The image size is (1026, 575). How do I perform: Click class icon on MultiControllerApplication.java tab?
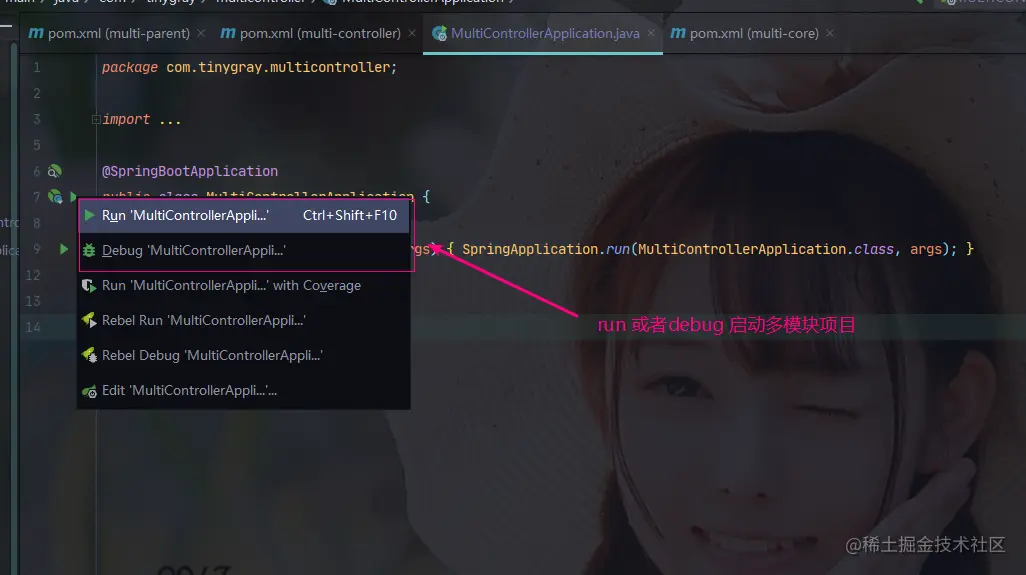440,33
